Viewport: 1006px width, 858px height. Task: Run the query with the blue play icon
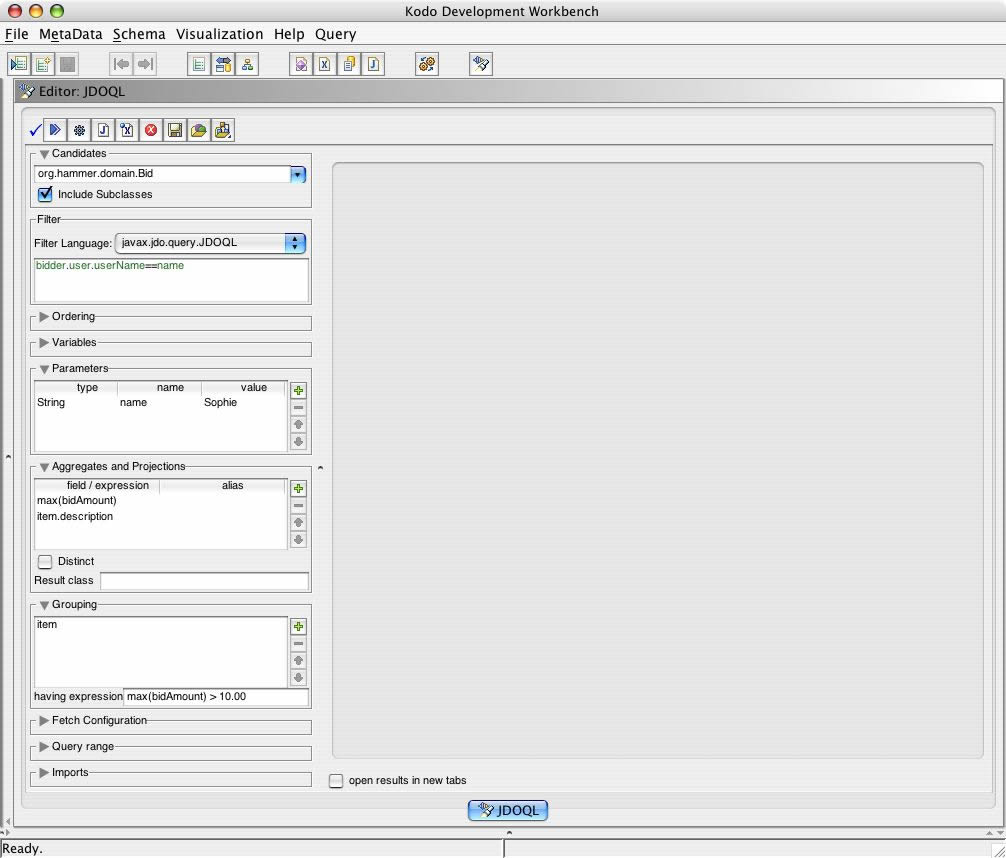click(56, 130)
